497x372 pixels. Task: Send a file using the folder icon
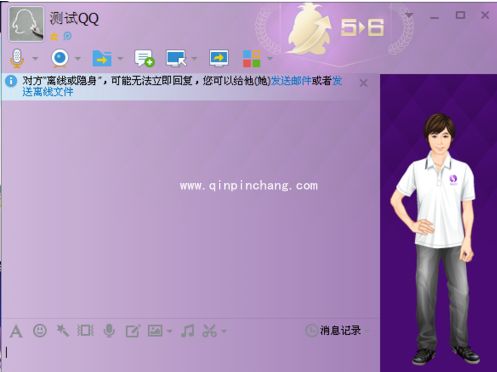click(102, 59)
